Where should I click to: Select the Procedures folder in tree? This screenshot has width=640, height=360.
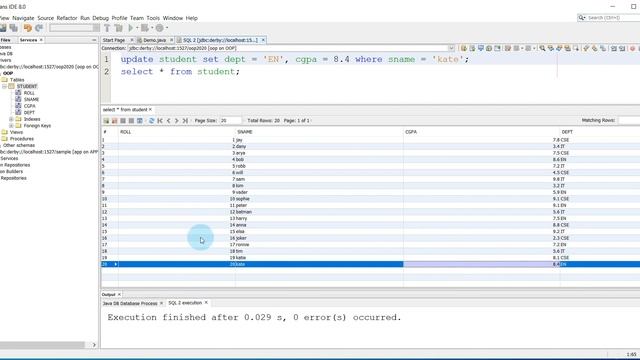click(x=22, y=139)
